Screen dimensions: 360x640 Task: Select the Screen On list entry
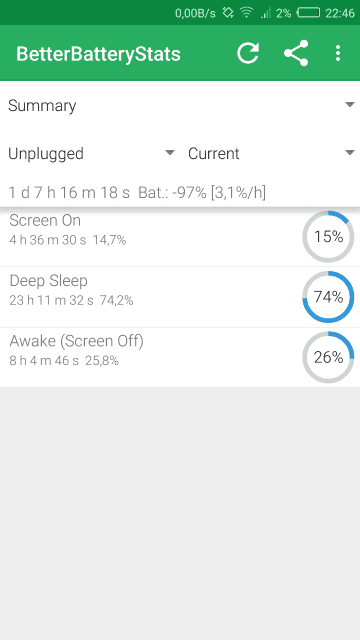click(x=180, y=236)
